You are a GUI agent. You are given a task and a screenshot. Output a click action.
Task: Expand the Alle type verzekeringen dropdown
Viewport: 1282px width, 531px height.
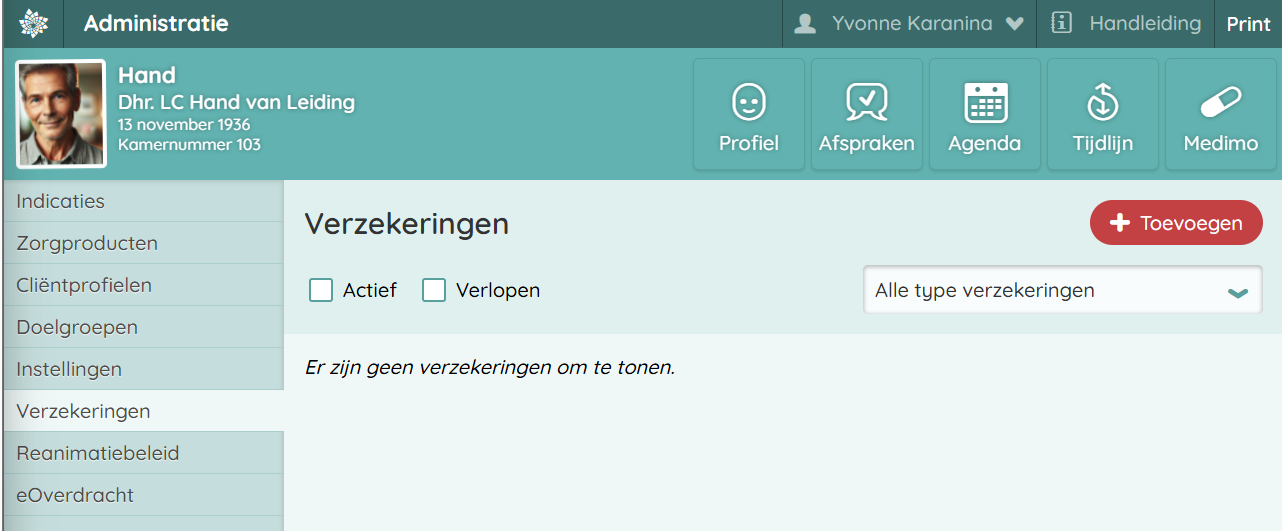[1062, 291]
